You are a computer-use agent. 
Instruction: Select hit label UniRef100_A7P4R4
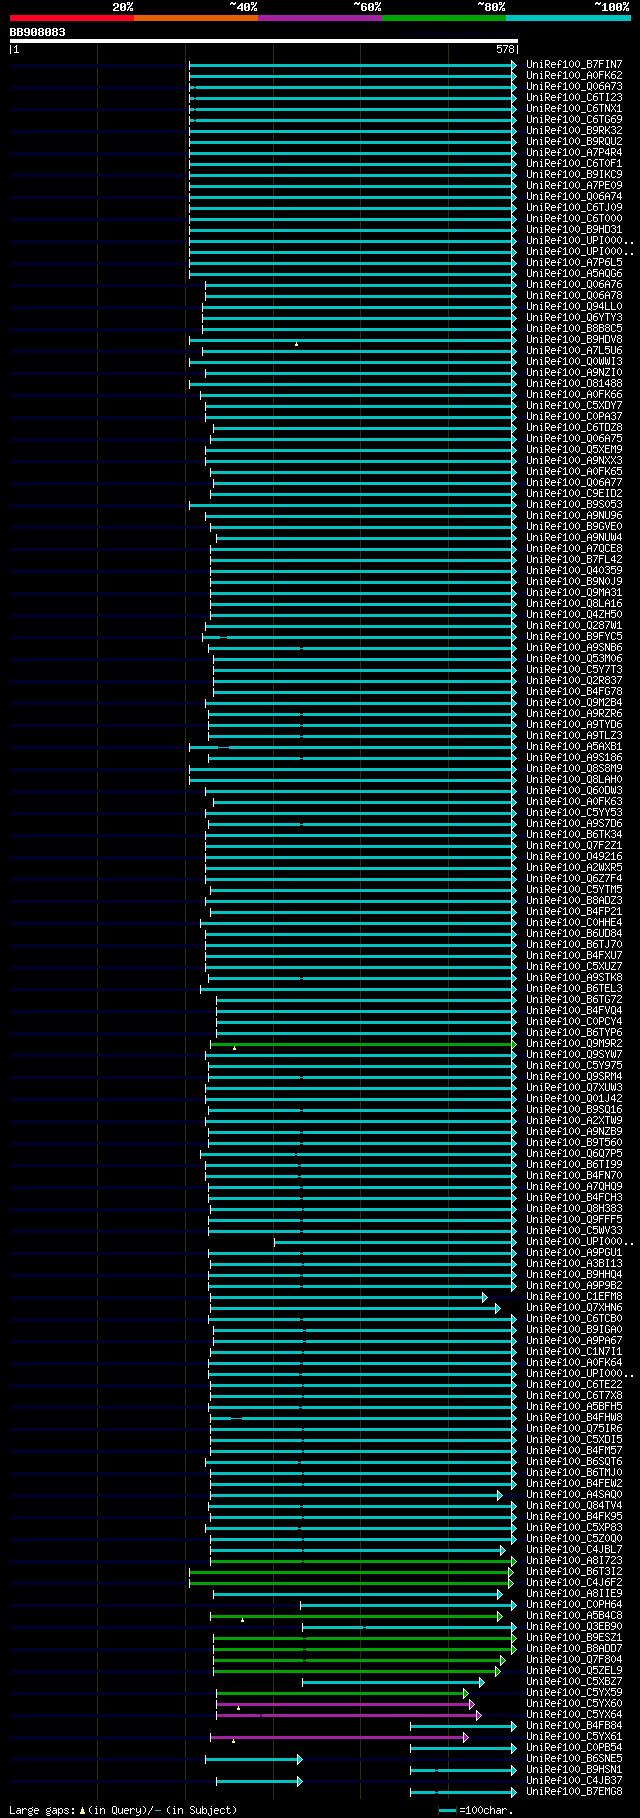(574, 153)
